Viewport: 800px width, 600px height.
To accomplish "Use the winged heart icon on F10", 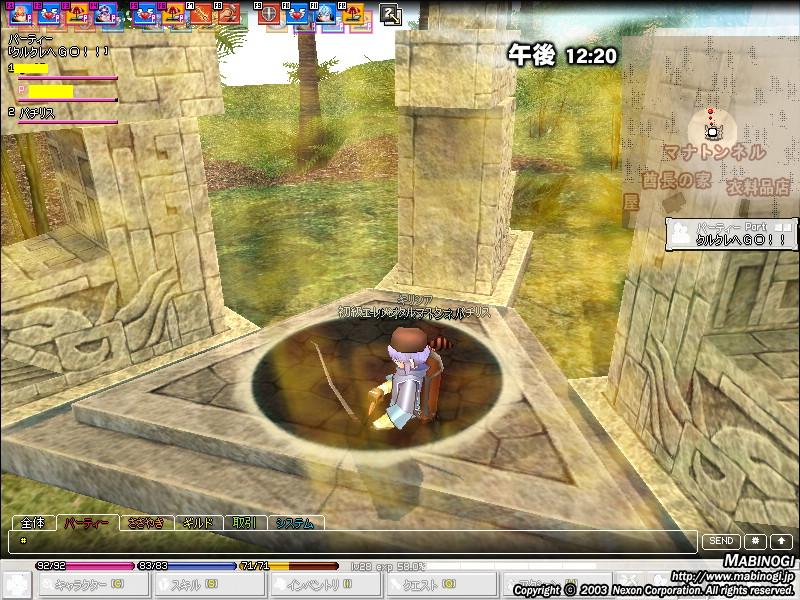I will tap(296, 13).
